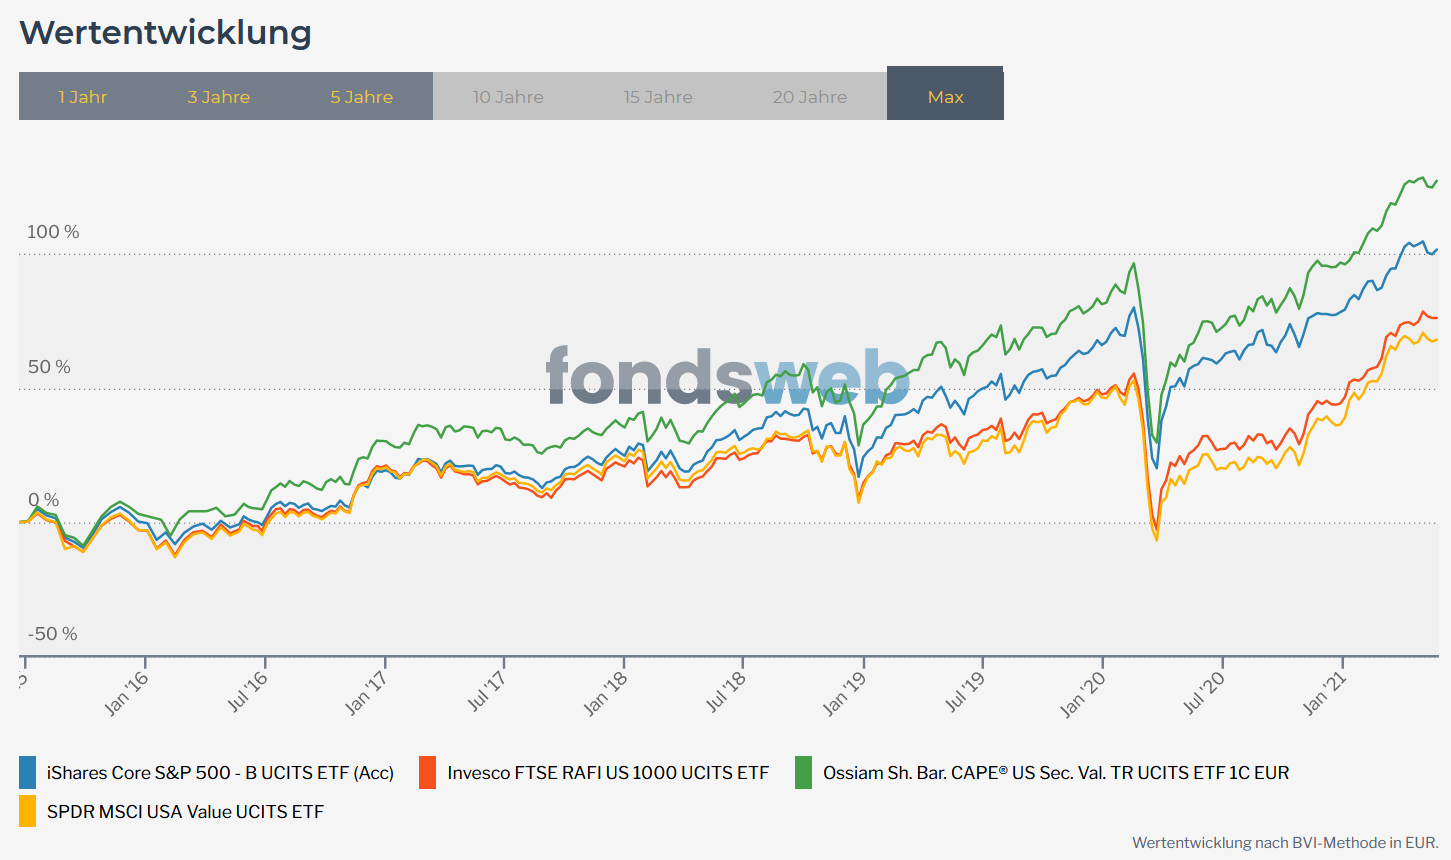The width and height of the screenshot is (1451, 860).
Task: Click the fondsweb watermark logo
Action: 727,377
